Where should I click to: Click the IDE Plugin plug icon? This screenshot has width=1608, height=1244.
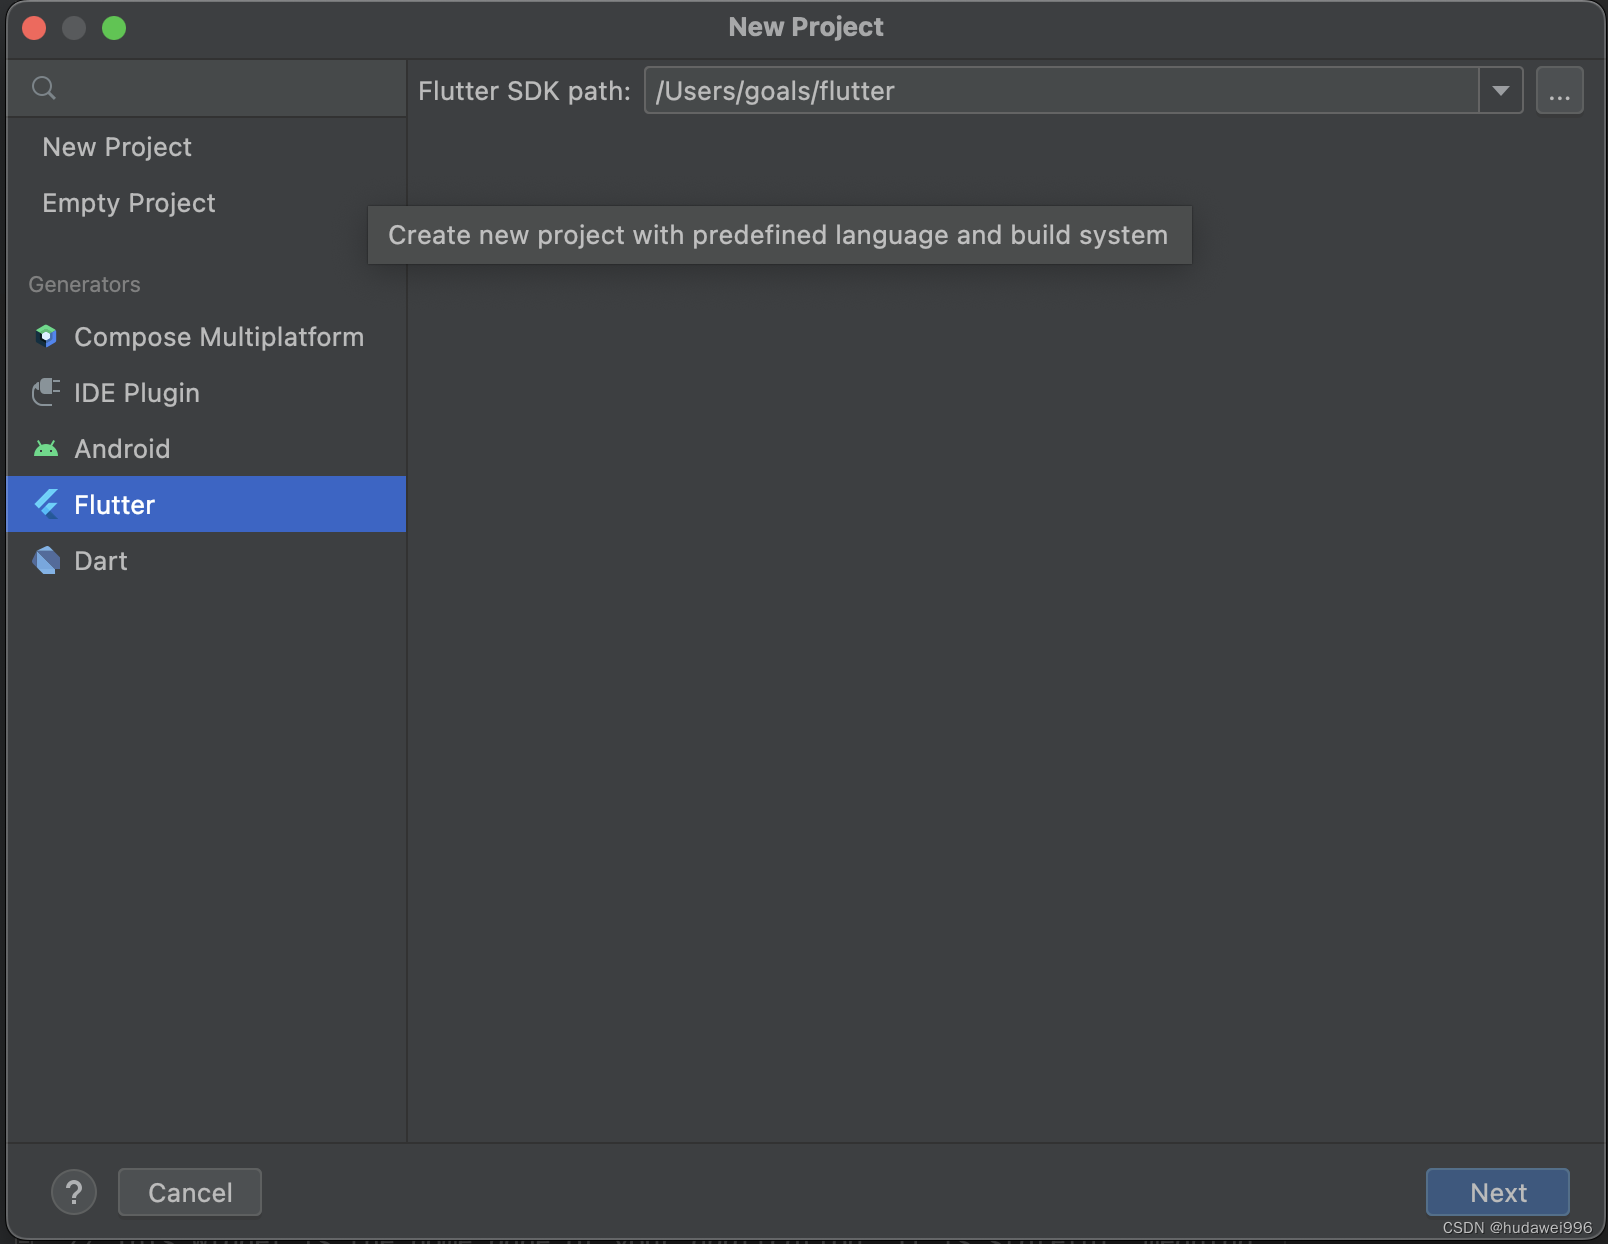tap(47, 392)
